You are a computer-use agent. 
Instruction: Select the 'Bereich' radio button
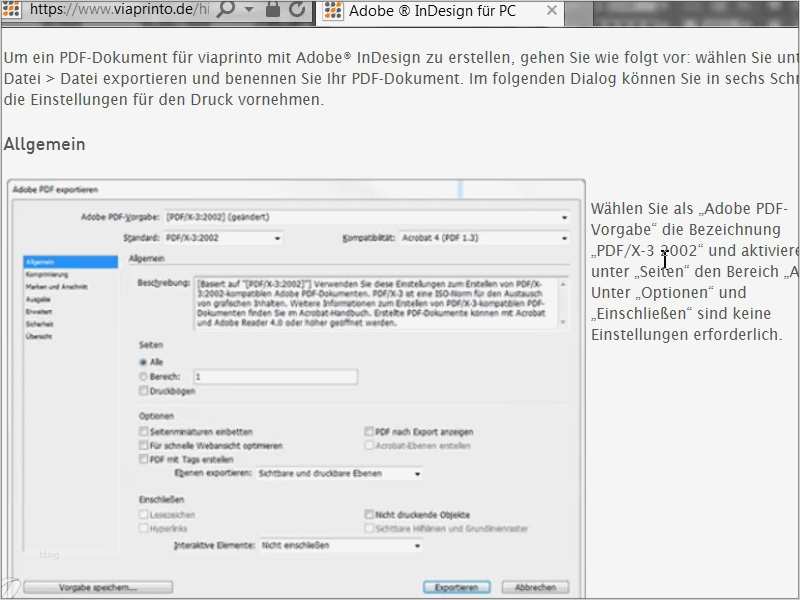pos(143,377)
